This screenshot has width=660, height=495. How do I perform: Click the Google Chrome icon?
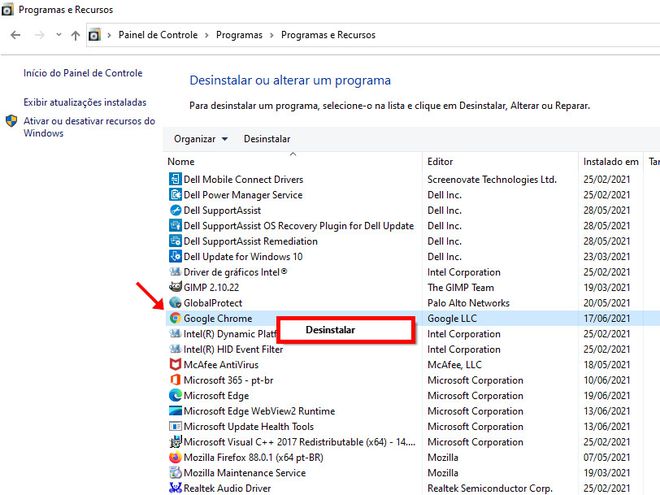(x=175, y=318)
